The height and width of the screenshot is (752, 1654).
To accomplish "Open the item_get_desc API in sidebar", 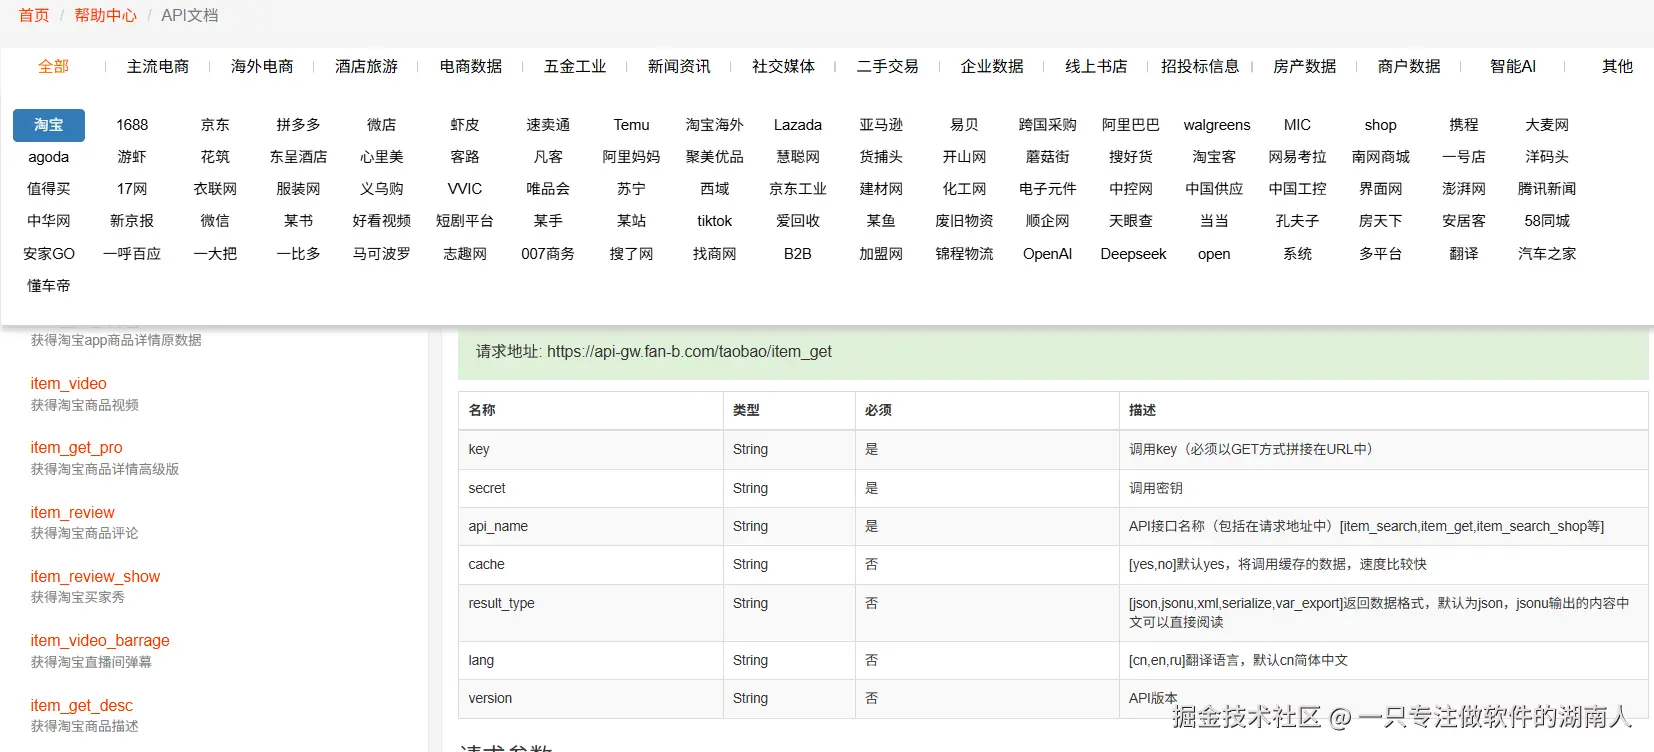I will (81, 706).
